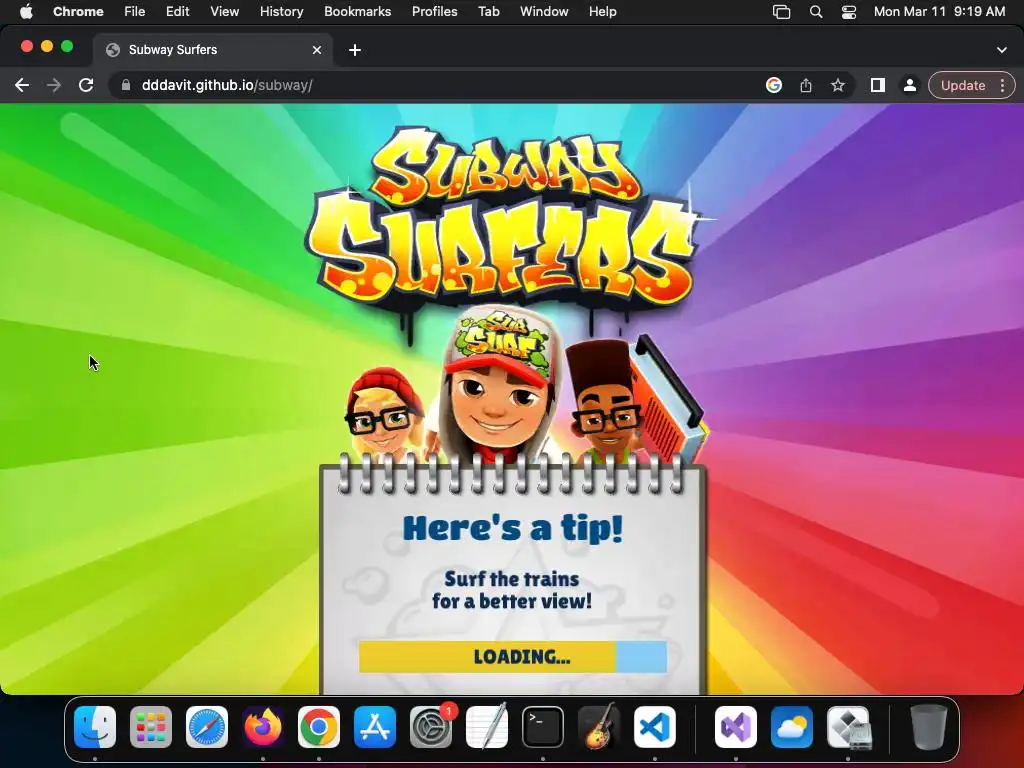The height and width of the screenshot is (768, 1024).
Task: Click the center character with cap
Action: pyautogui.click(x=498, y=385)
